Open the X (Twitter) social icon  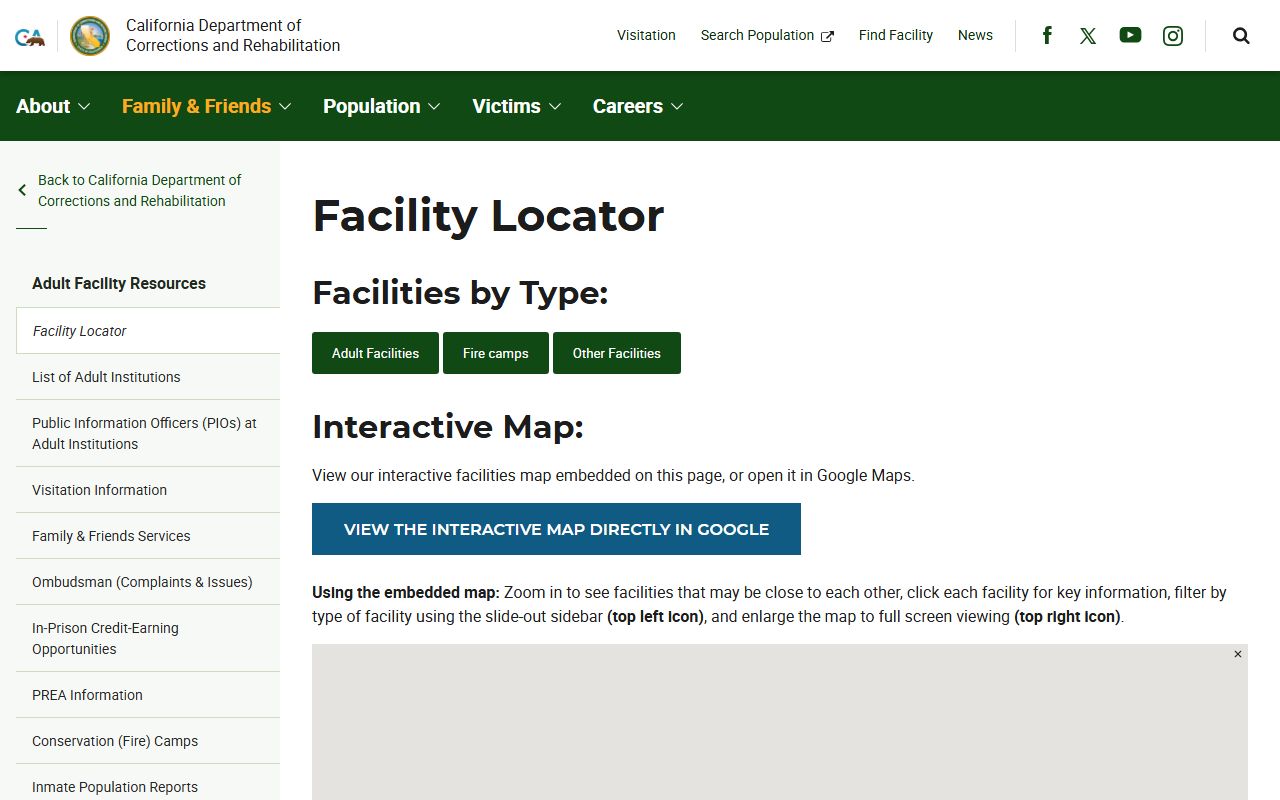coord(1088,36)
